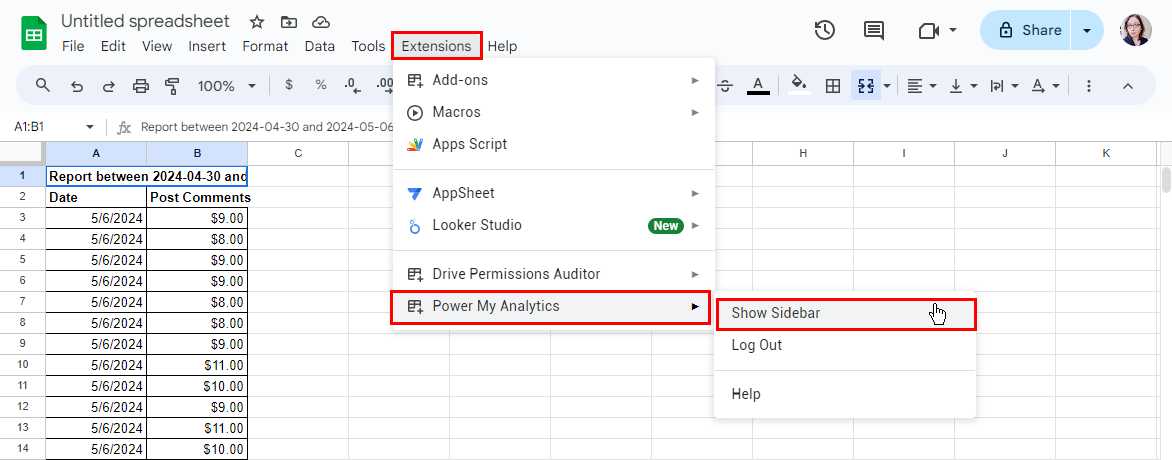Click the print icon in toolbar
1172x460 pixels.
point(140,86)
